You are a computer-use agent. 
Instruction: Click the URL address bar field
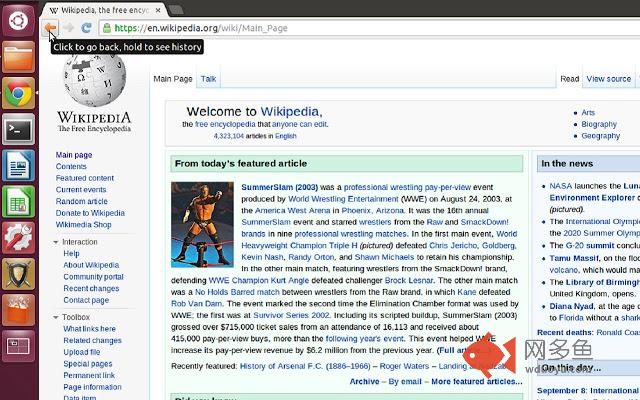point(369,28)
